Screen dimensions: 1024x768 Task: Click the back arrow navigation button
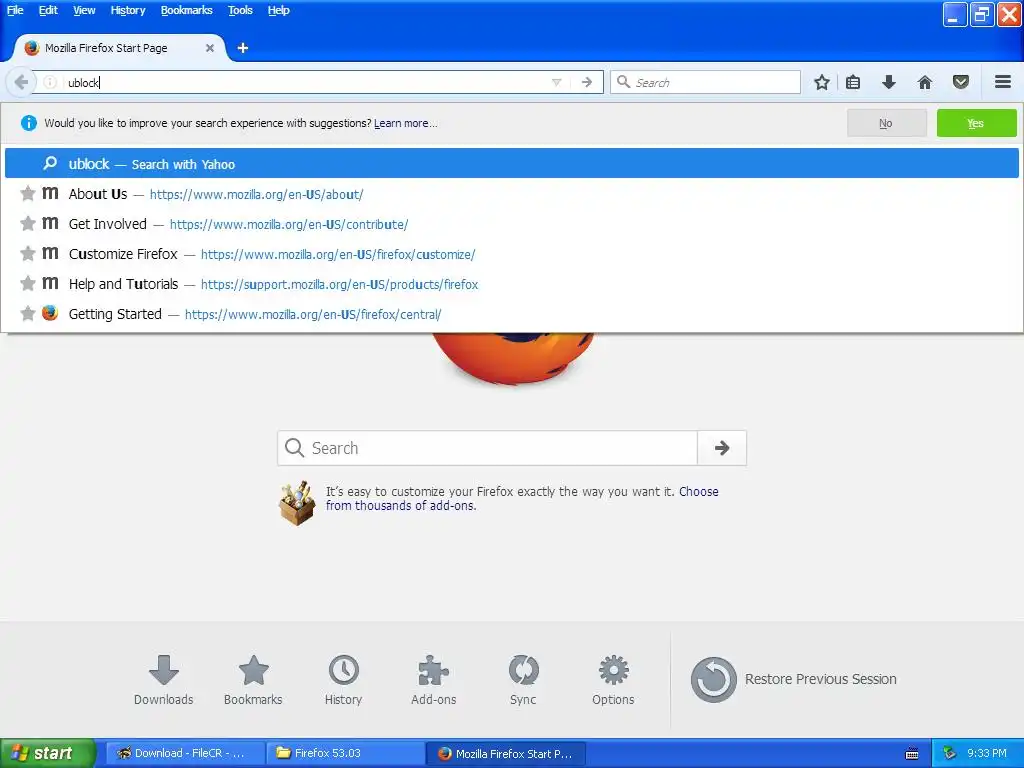pos(20,82)
